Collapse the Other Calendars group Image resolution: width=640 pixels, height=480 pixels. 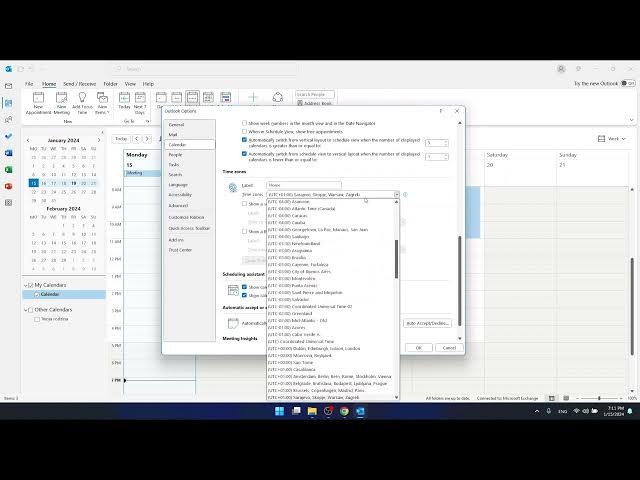point(26,310)
